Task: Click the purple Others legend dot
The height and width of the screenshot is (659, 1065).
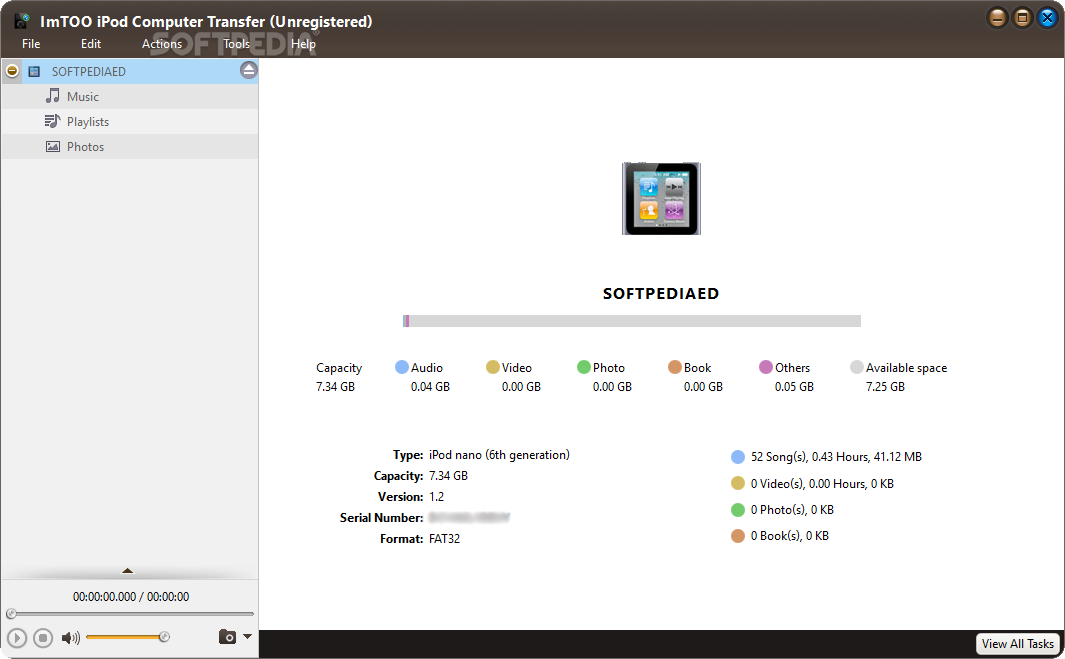Action: click(x=765, y=367)
